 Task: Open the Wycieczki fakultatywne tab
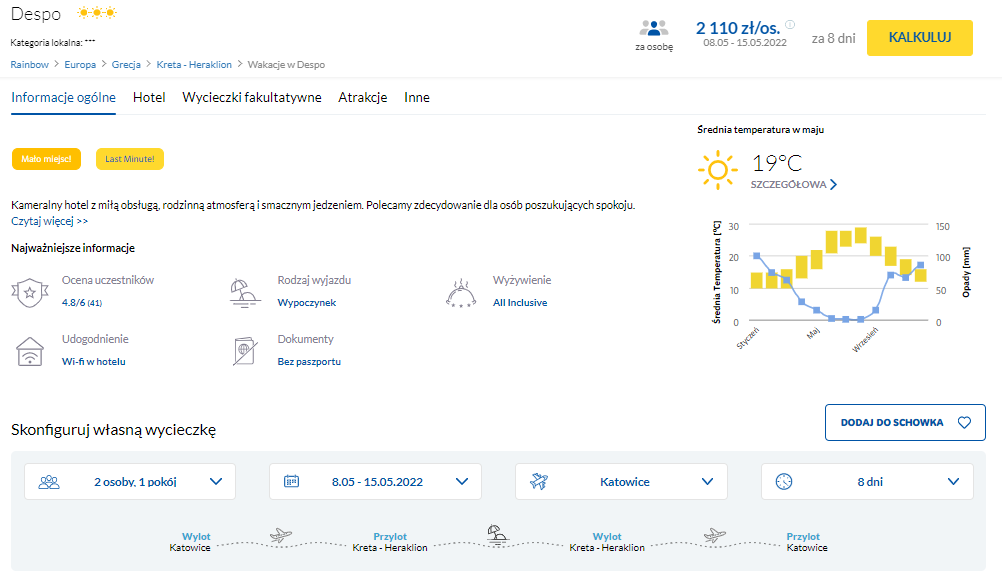[252, 97]
